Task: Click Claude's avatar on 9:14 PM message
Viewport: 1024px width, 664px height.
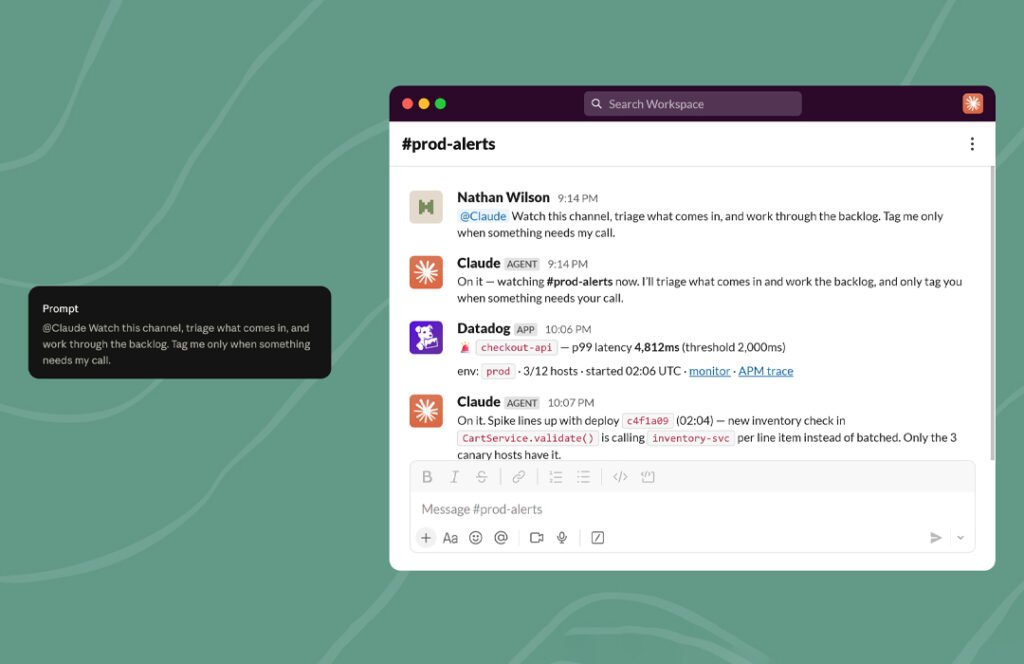Action: pyautogui.click(x=426, y=272)
